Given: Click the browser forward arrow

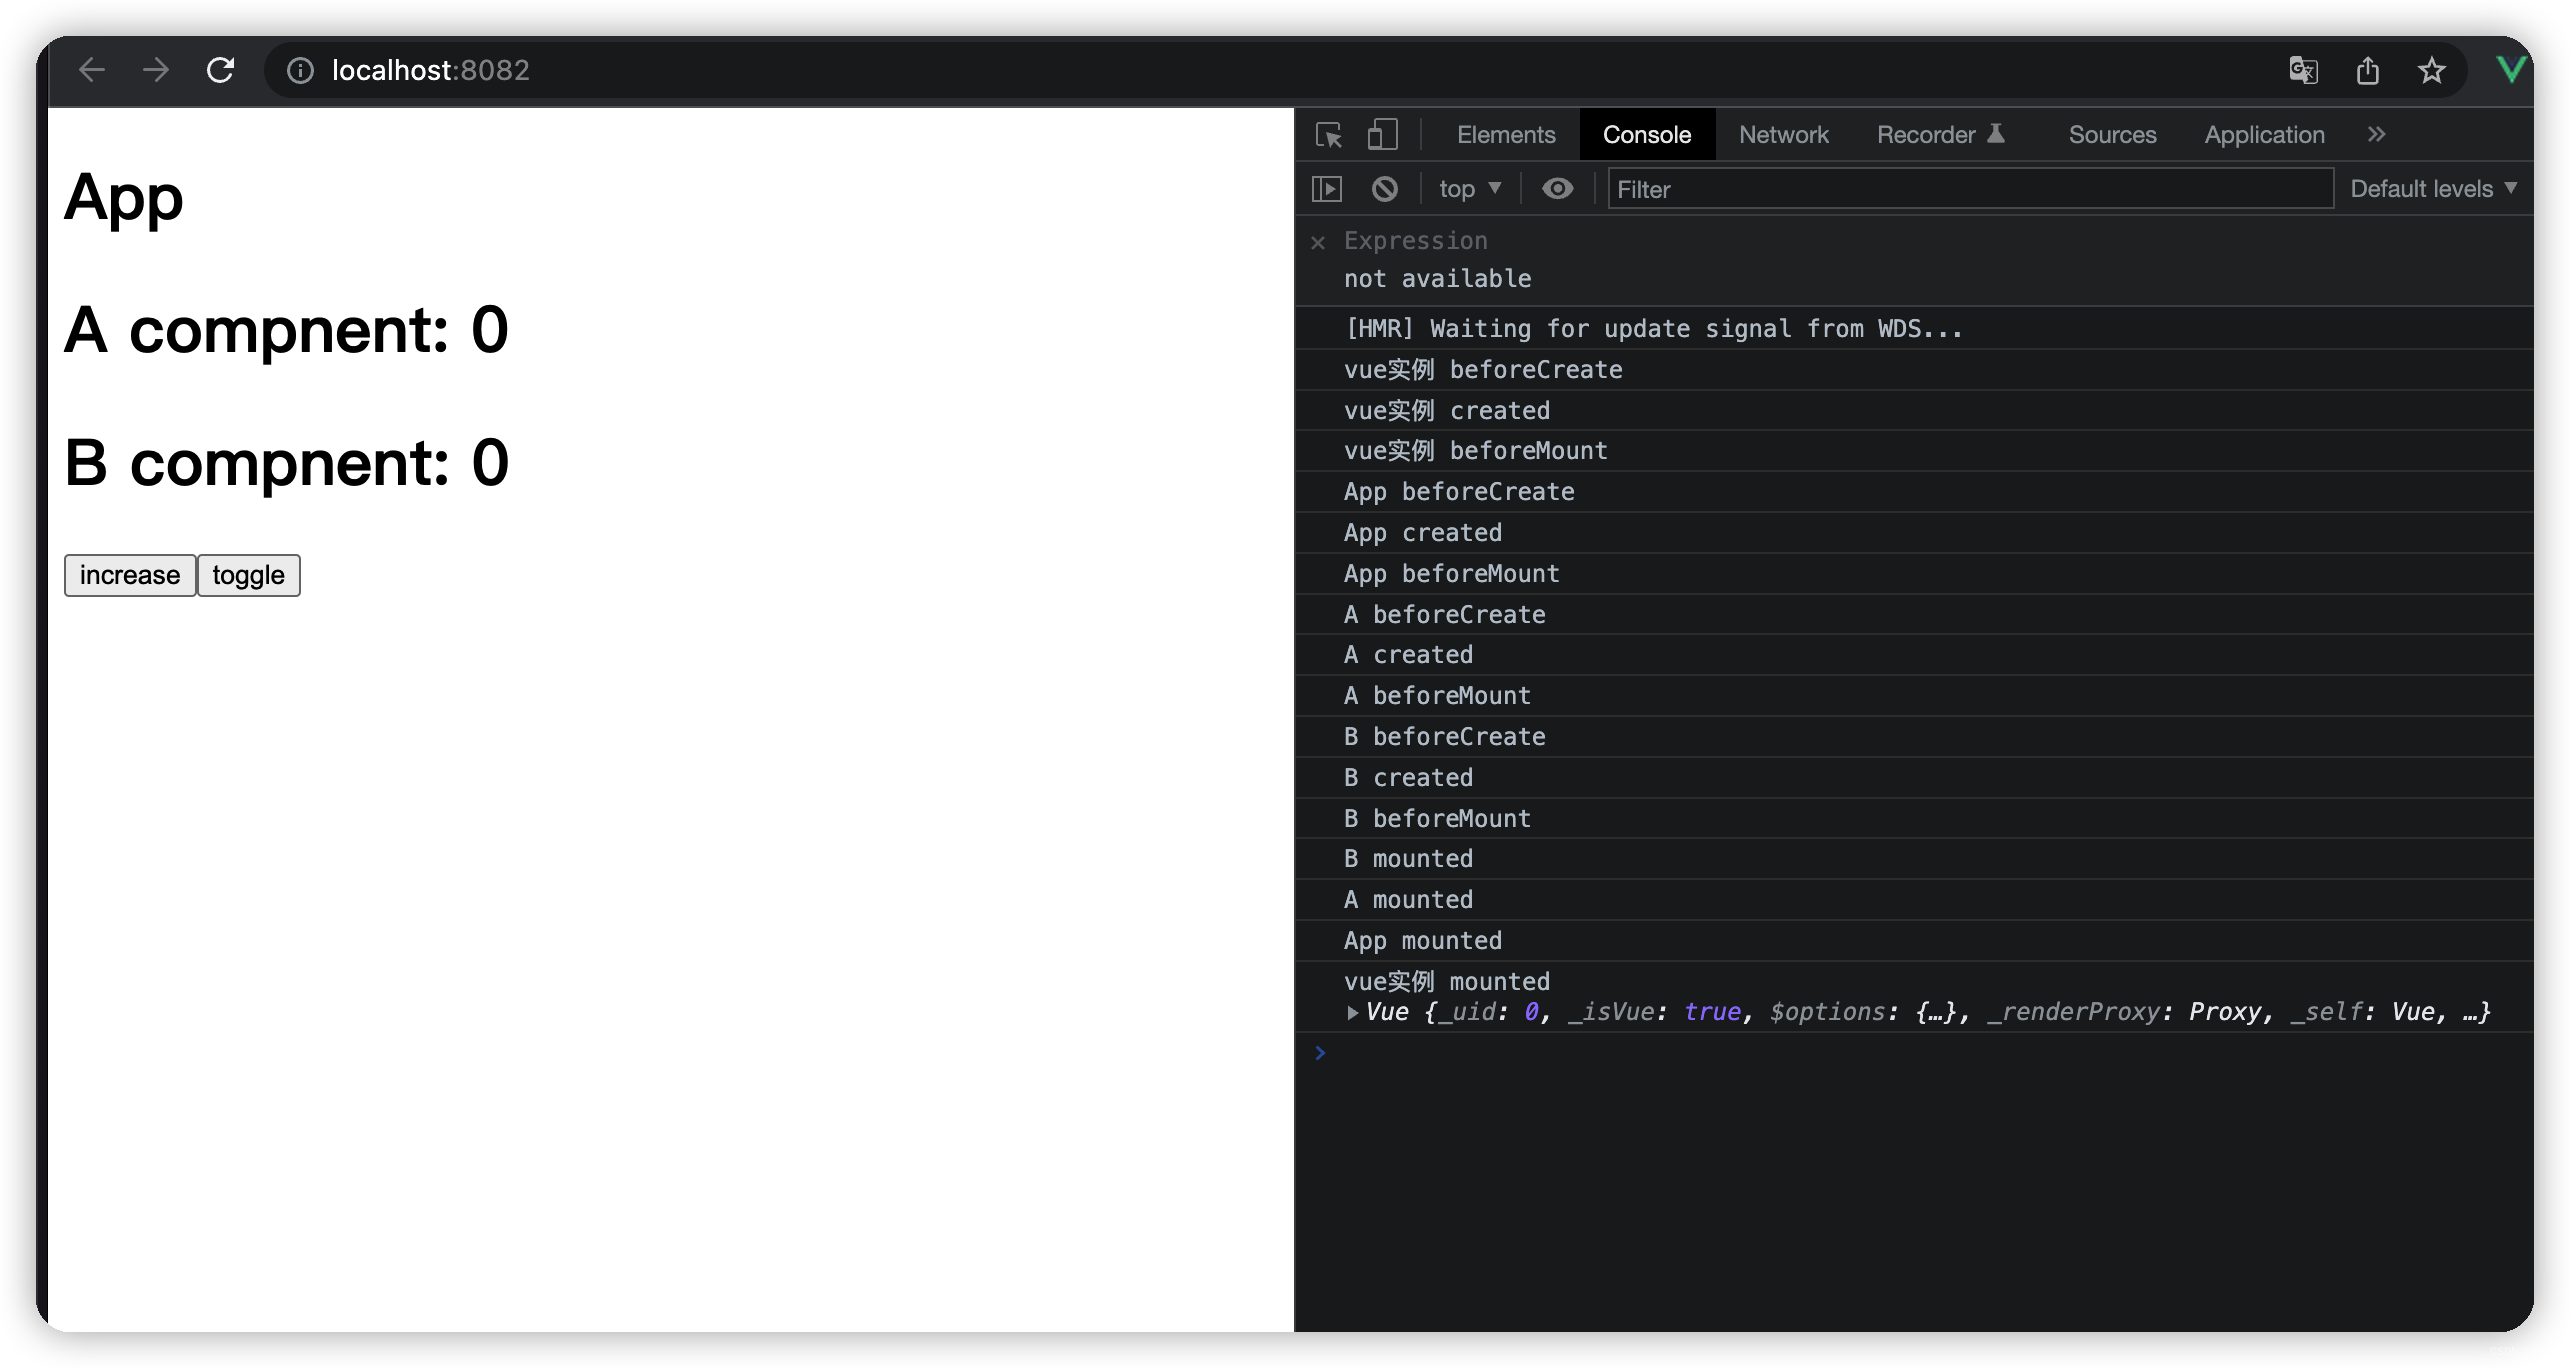Looking at the screenshot, I should click(x=155, y=70).
